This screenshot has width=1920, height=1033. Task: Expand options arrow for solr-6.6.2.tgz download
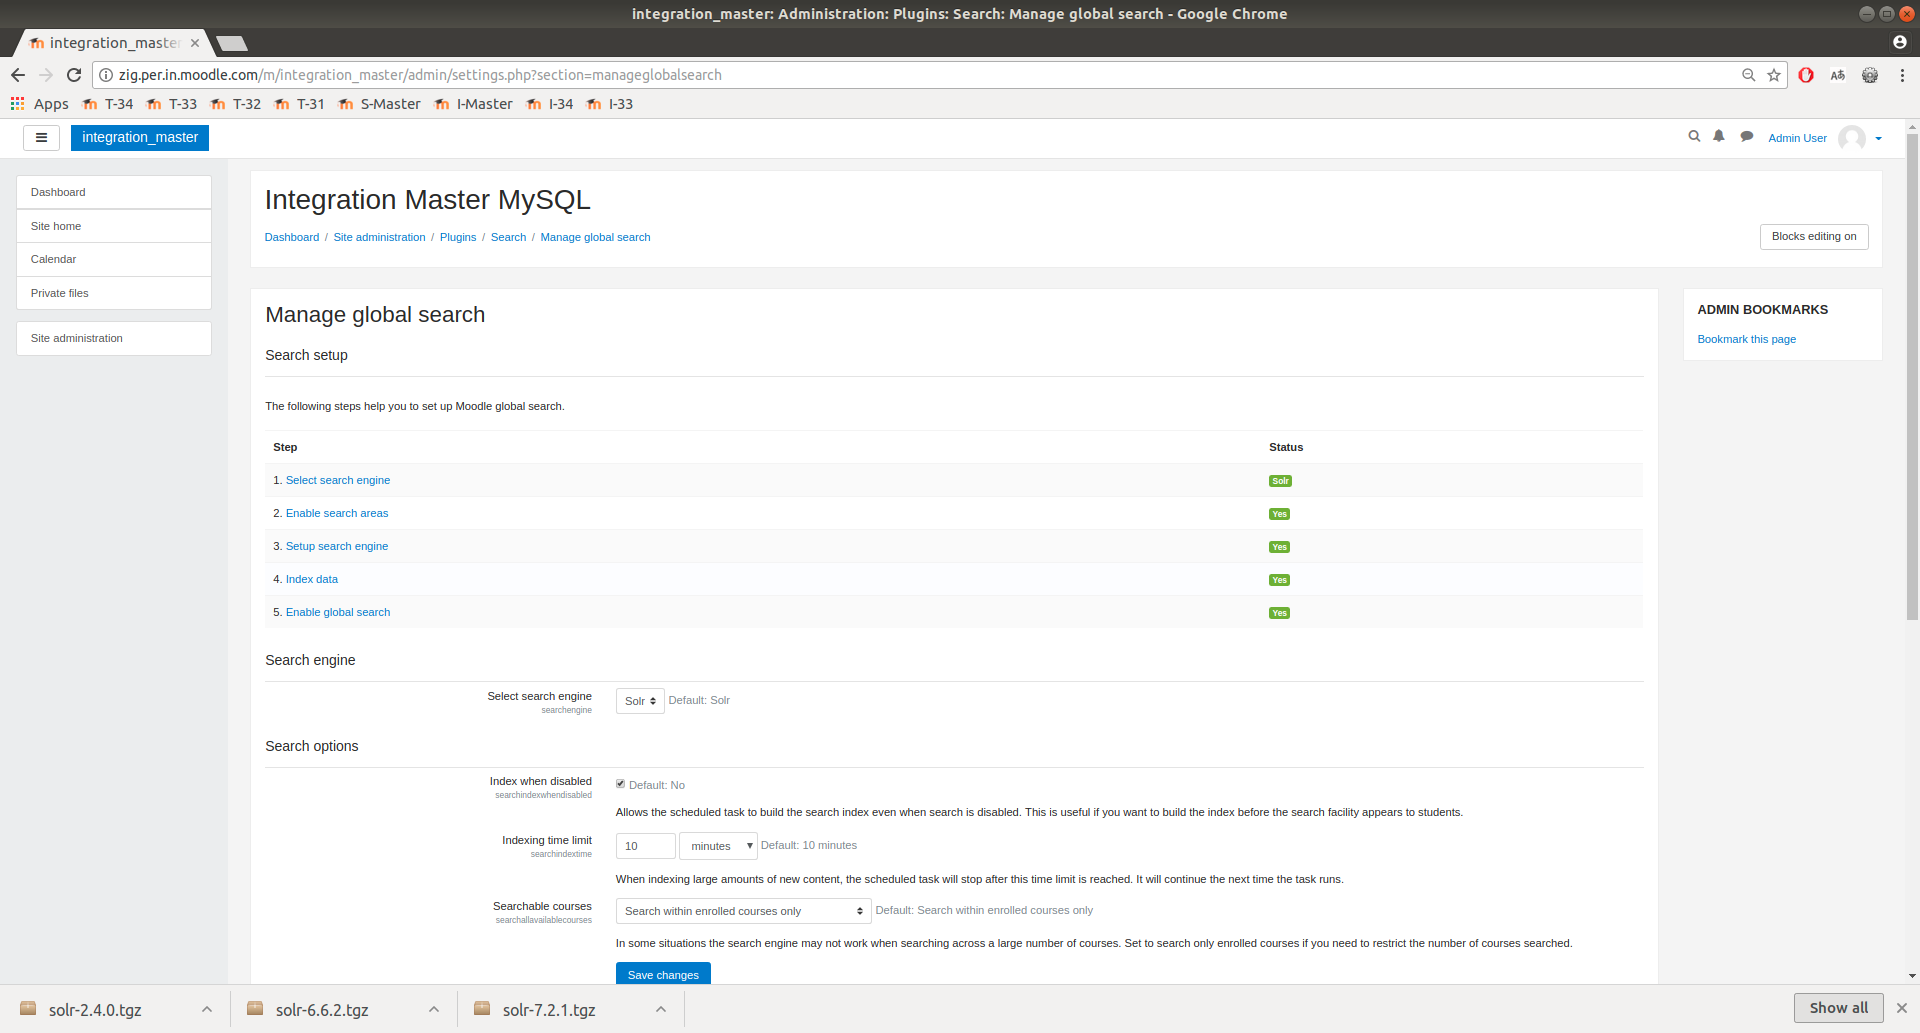434,1010
